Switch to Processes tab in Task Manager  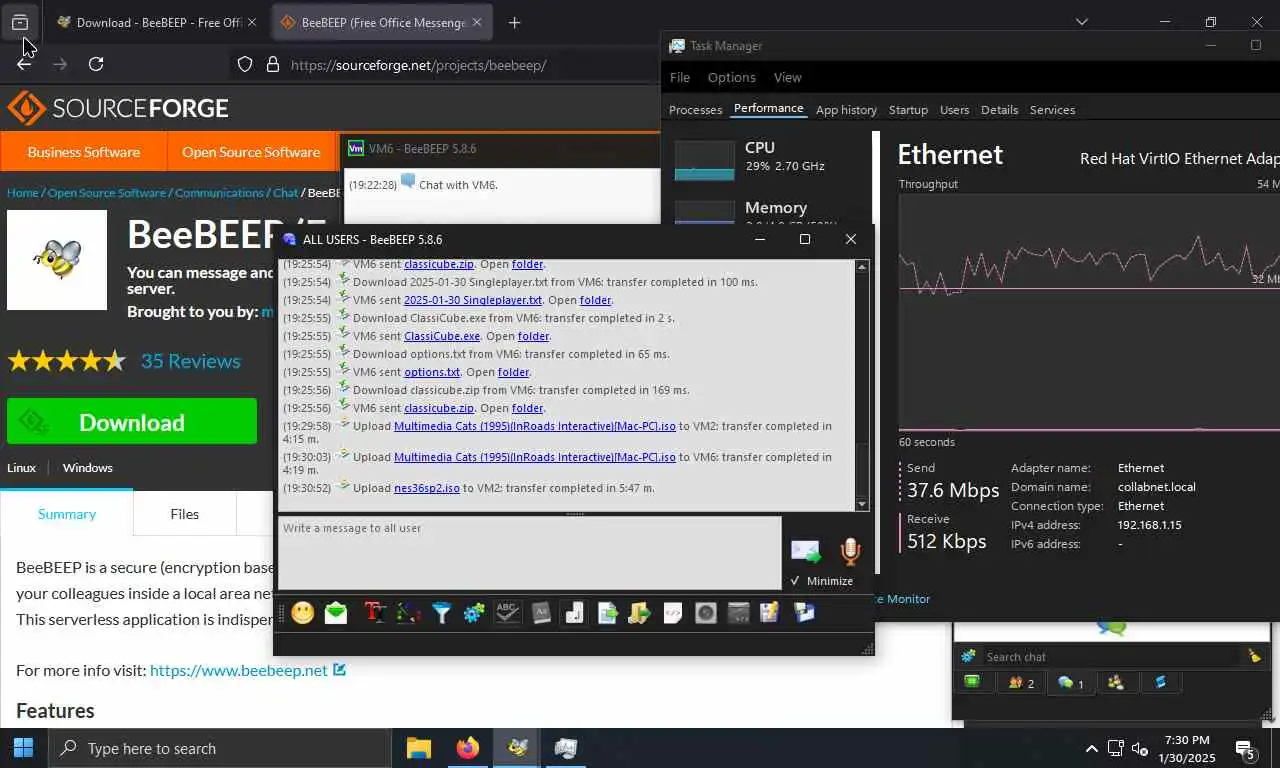coord(696,110)
